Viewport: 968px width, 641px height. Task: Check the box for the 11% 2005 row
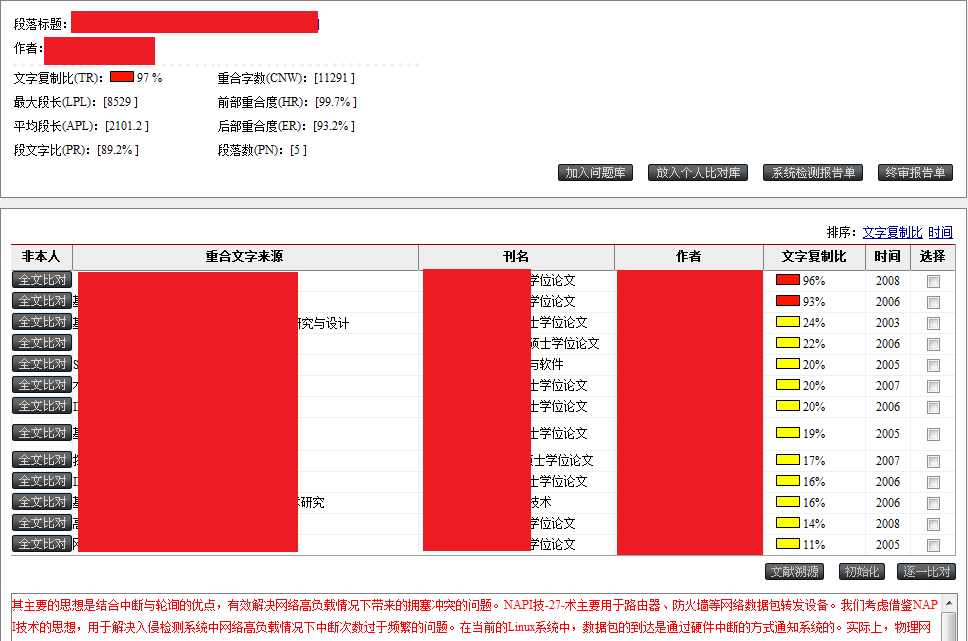tap(933, 546)
